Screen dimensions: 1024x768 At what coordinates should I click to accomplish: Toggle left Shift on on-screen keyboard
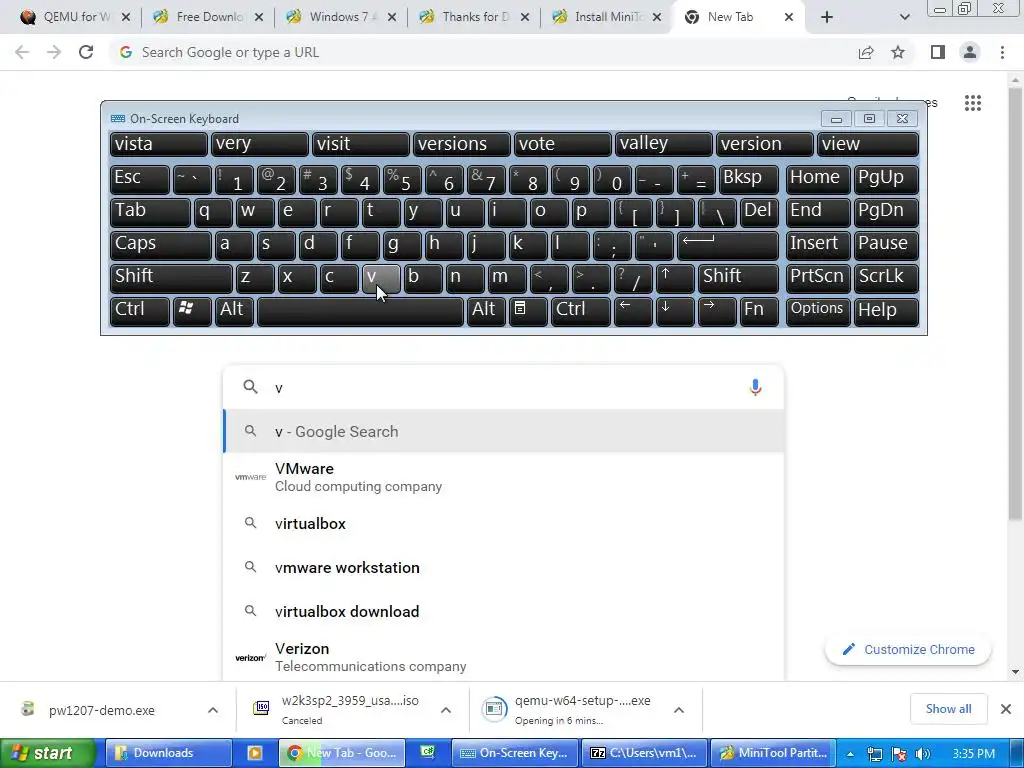(171, 277)
